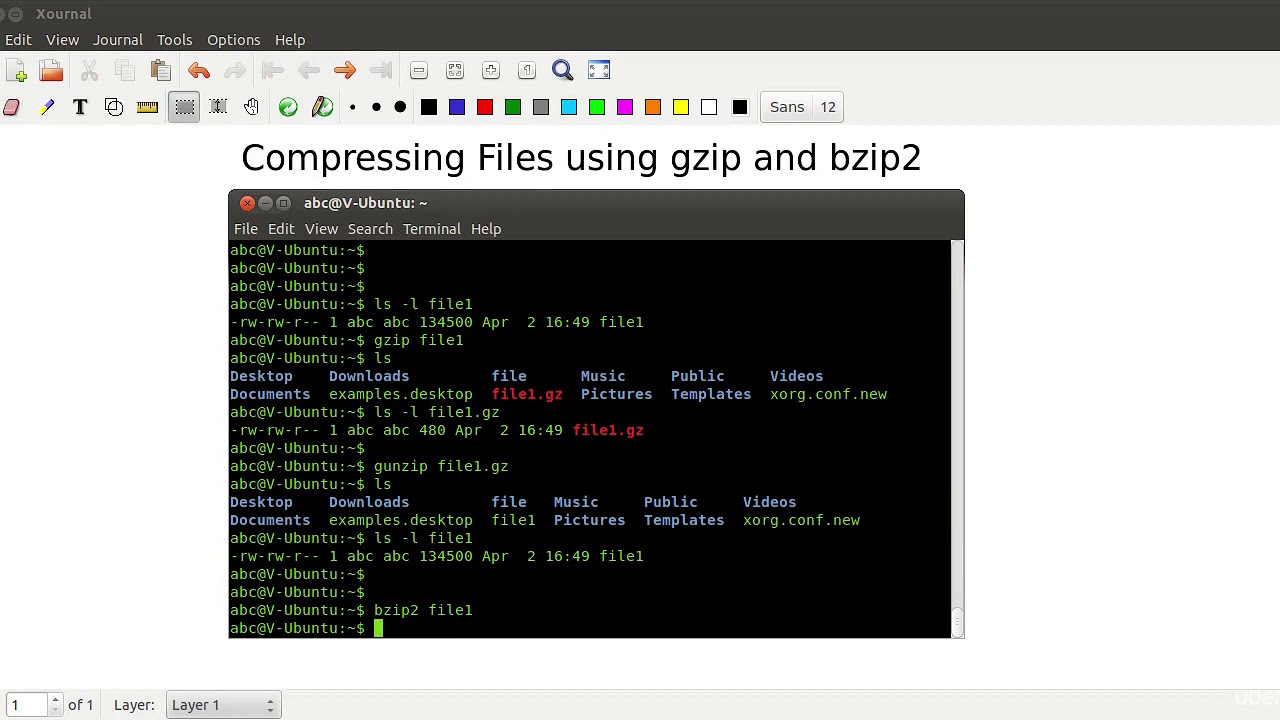
Task: Pick the light blue color swatch
Action: (569, 107)
